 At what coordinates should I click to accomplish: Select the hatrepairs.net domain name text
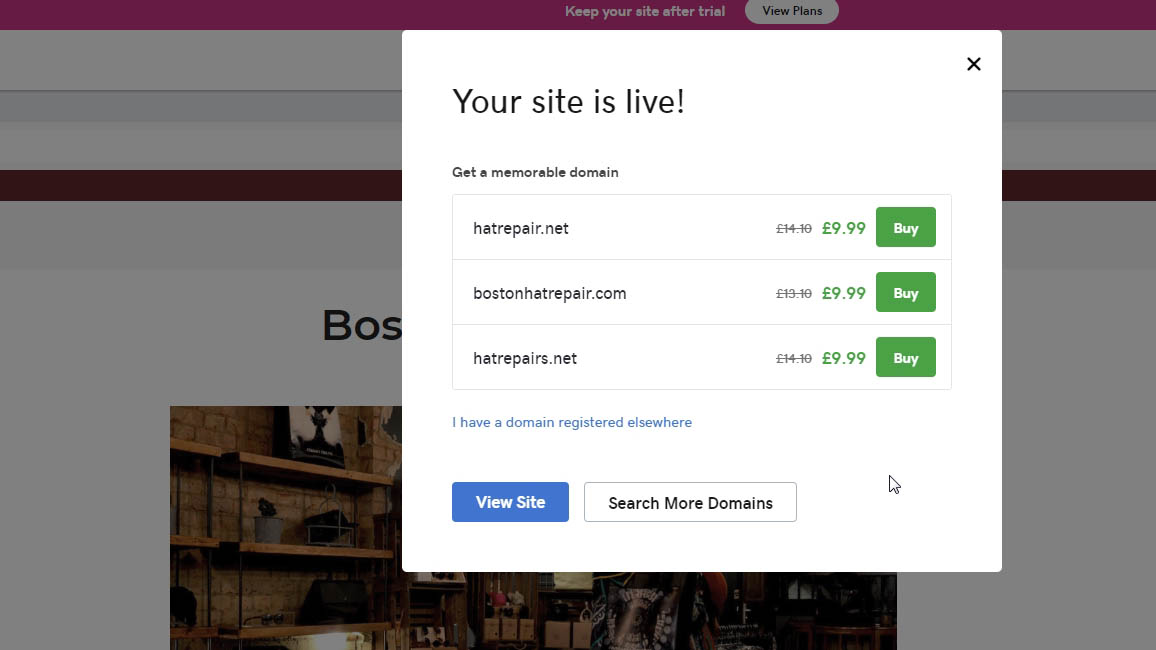click(x=525, y=357)
